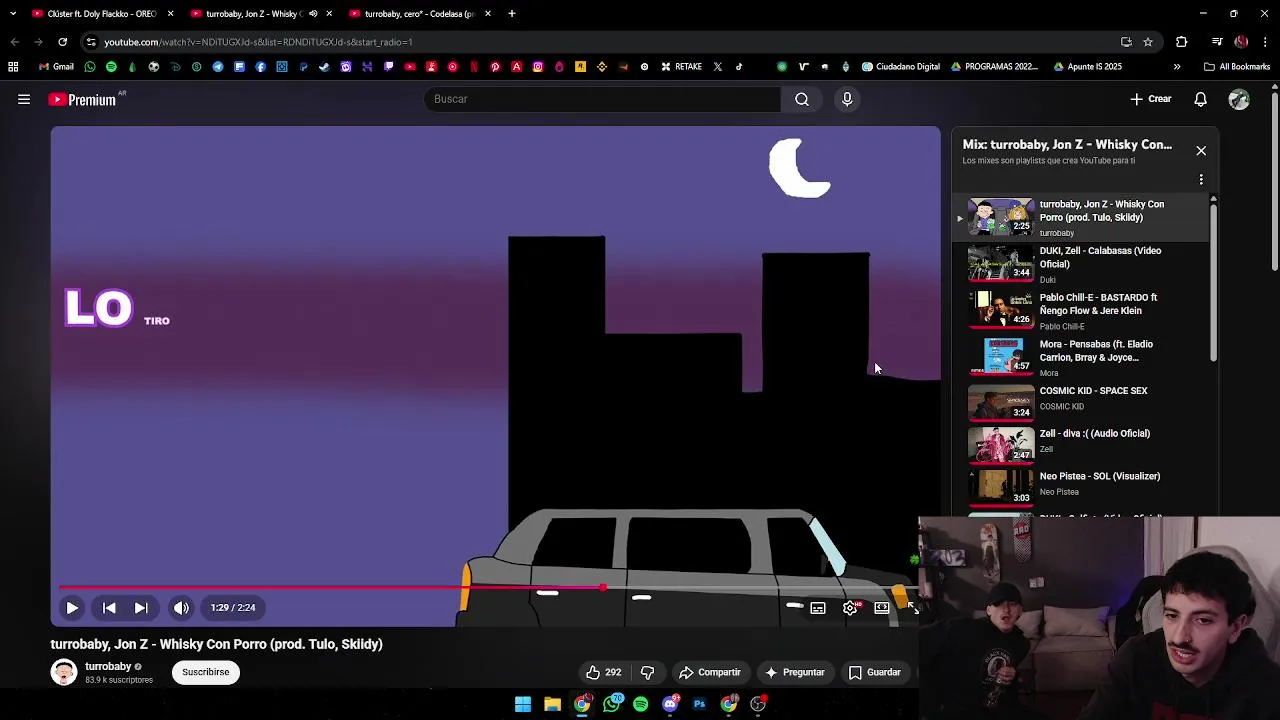Screen dimensions: 1280x720
Task: Open a new browser tab
Action: pos(511,14)
